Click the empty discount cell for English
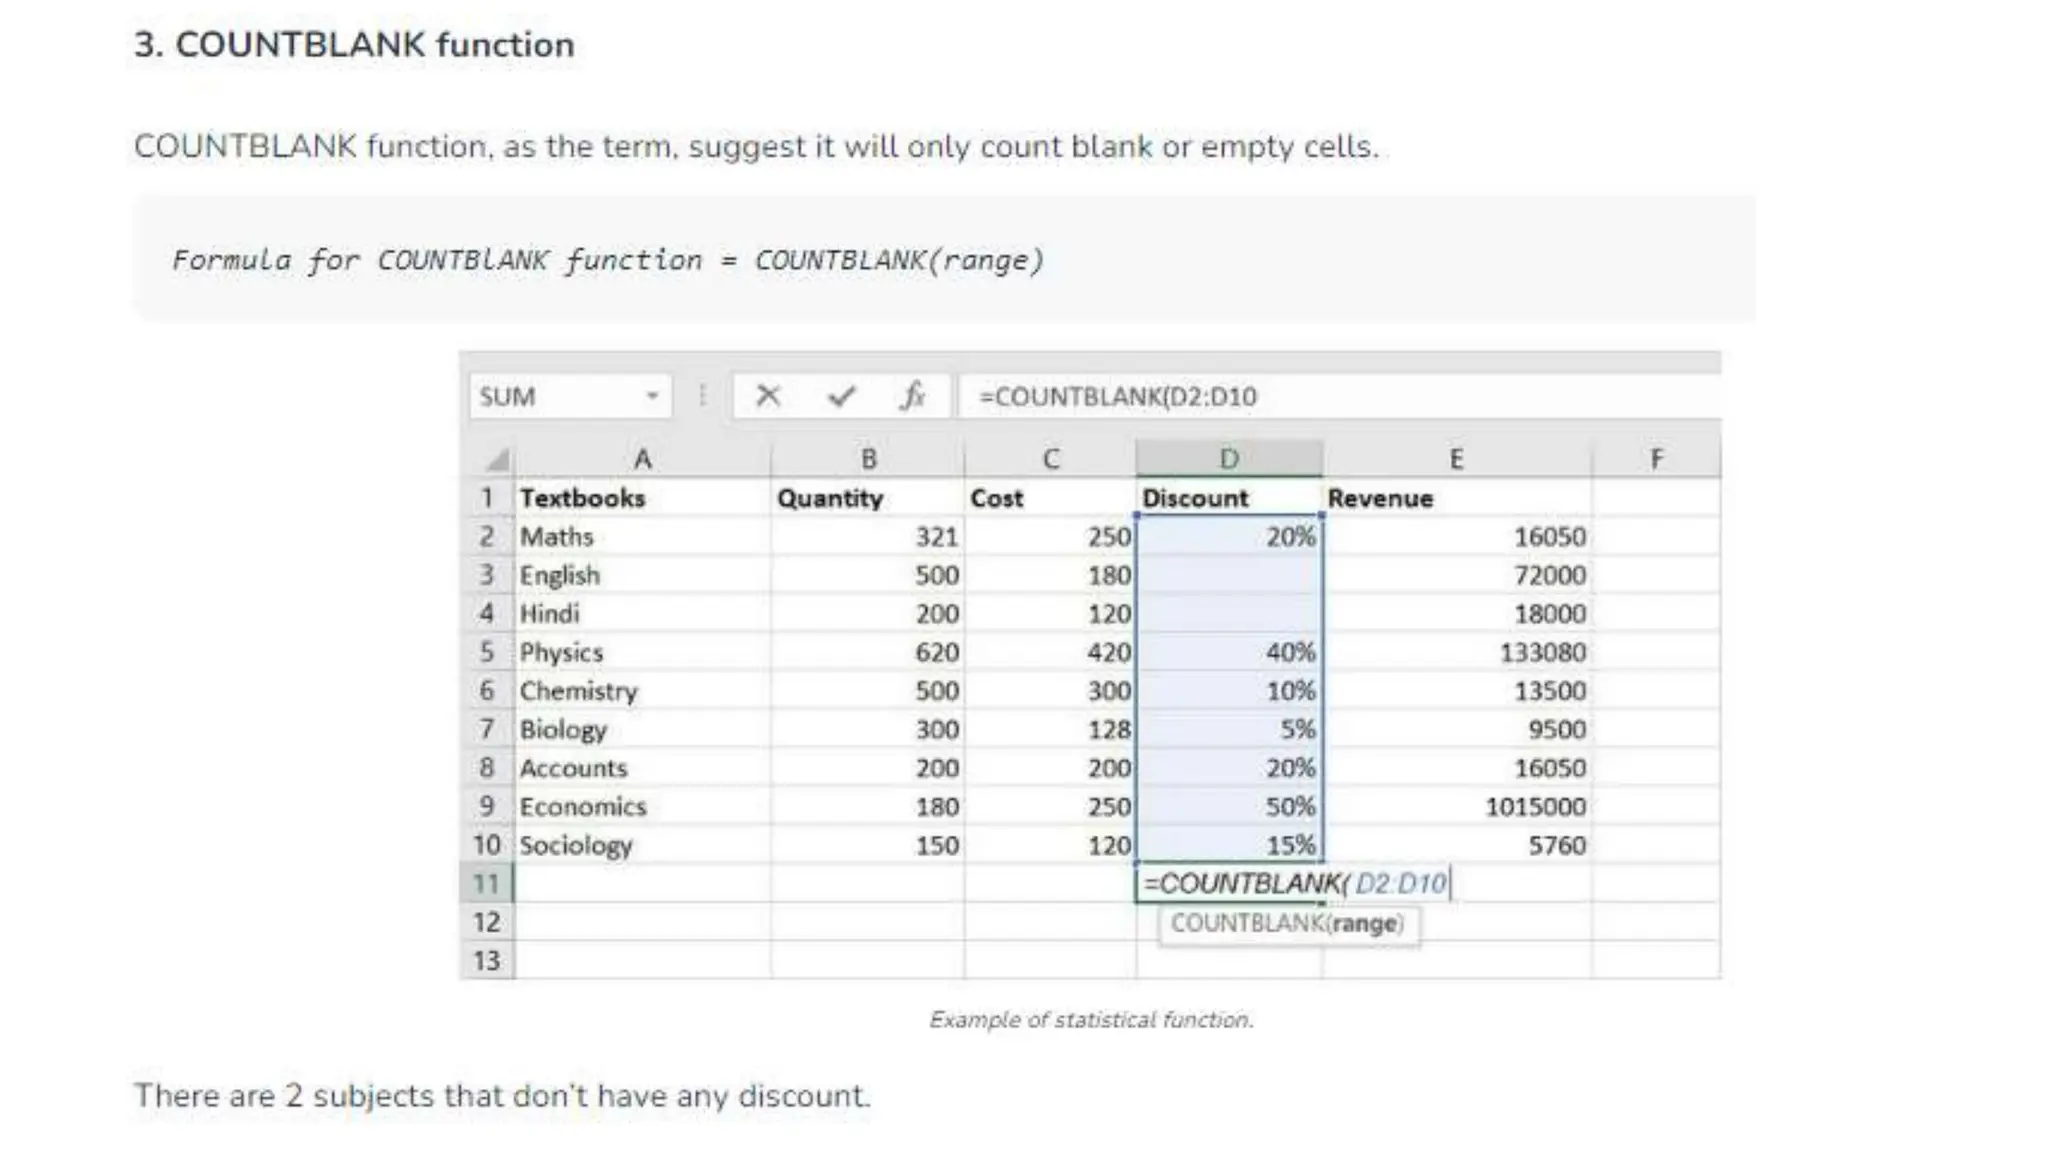This screenshot has height=1152, width=2048. pyautogui.click(x=1228, y=575)
